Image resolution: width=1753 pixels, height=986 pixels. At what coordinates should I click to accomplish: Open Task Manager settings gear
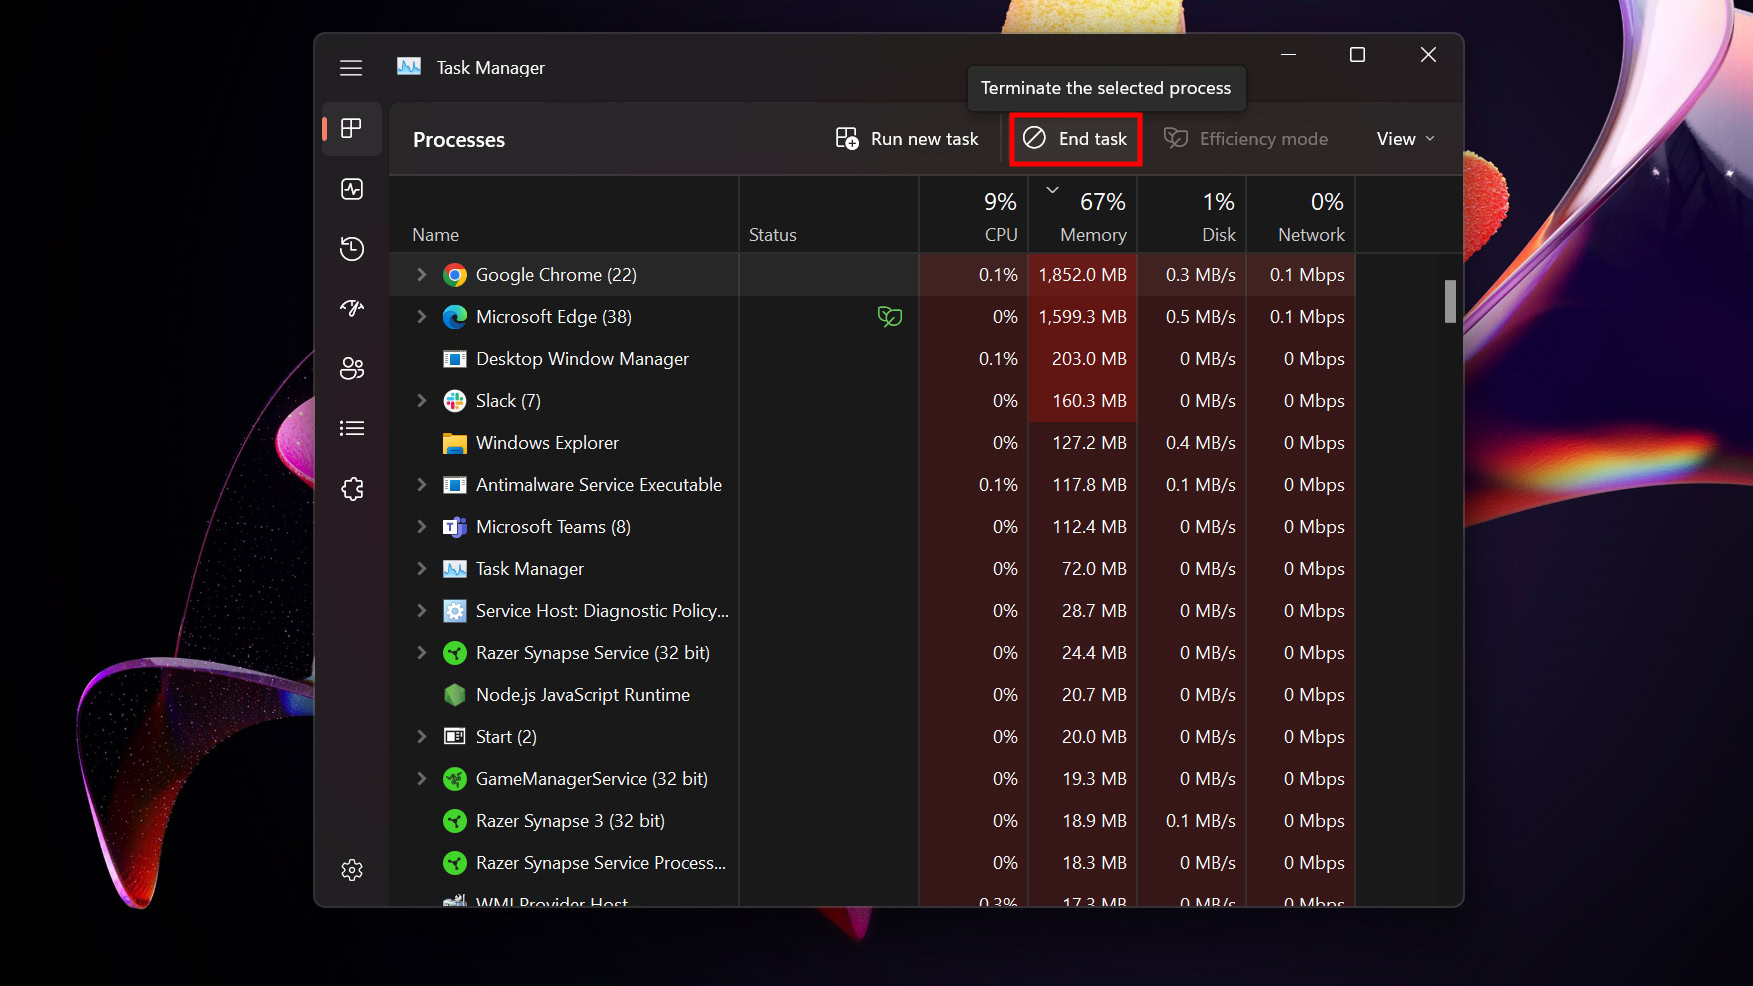352,870
